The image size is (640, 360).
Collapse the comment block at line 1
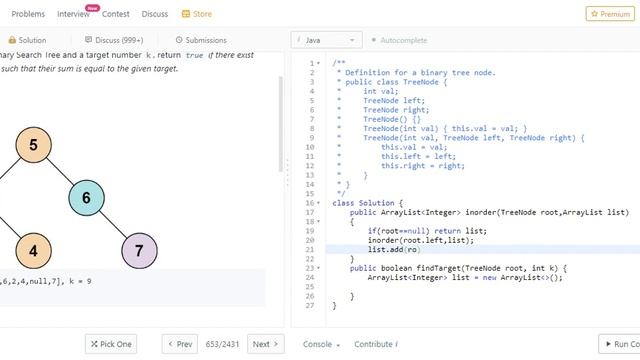coord(318,63)
